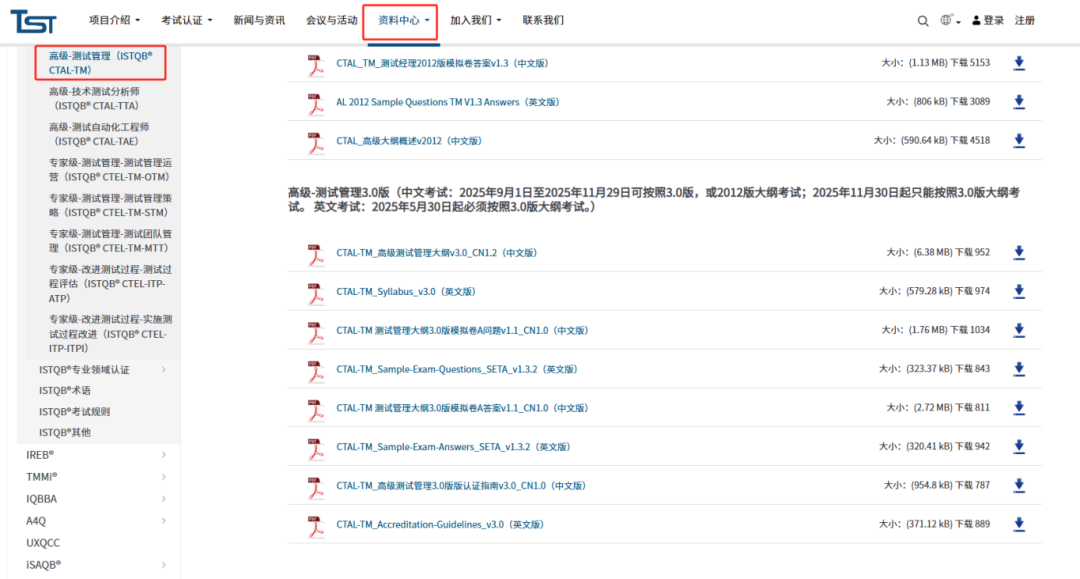Expand the IREB® sidebar category
Image resolution: width=1080 pixels, height=579 pixels.
point(163,455)
